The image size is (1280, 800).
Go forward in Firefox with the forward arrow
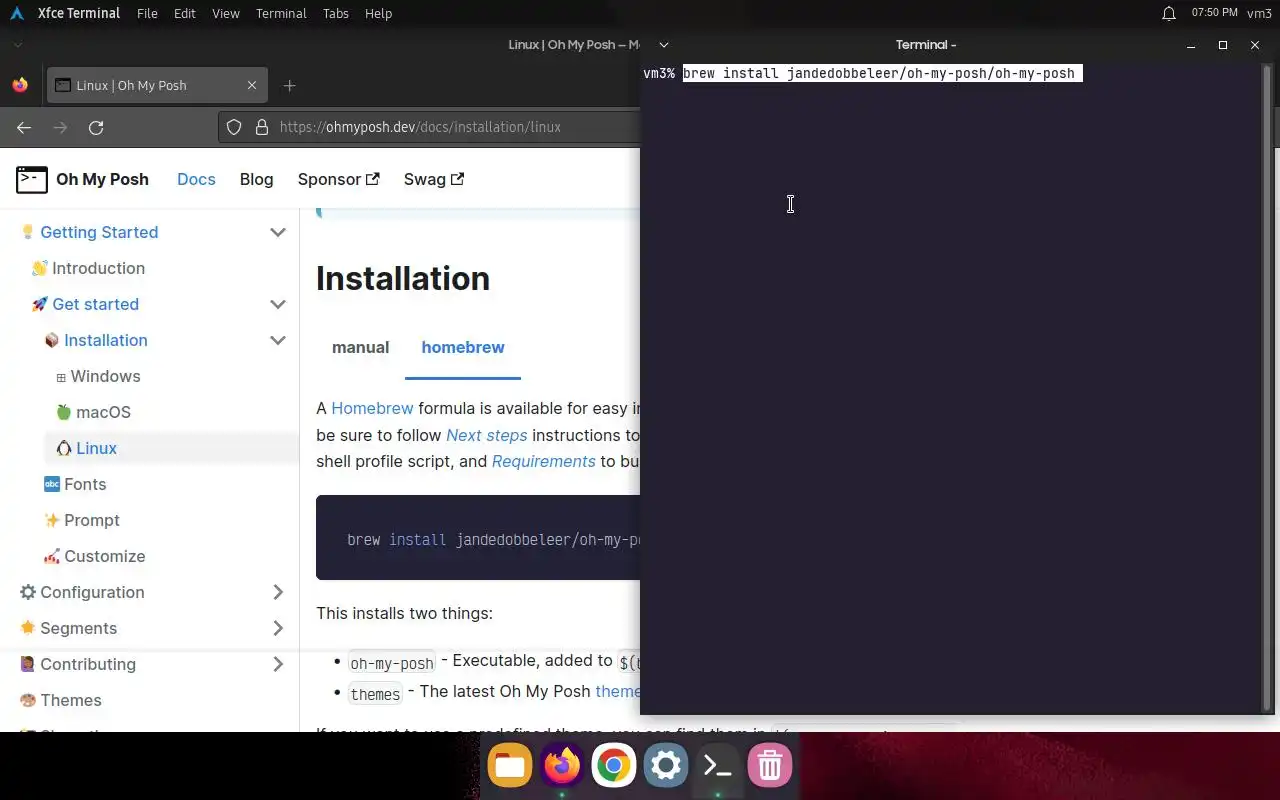tap(60, 127)
